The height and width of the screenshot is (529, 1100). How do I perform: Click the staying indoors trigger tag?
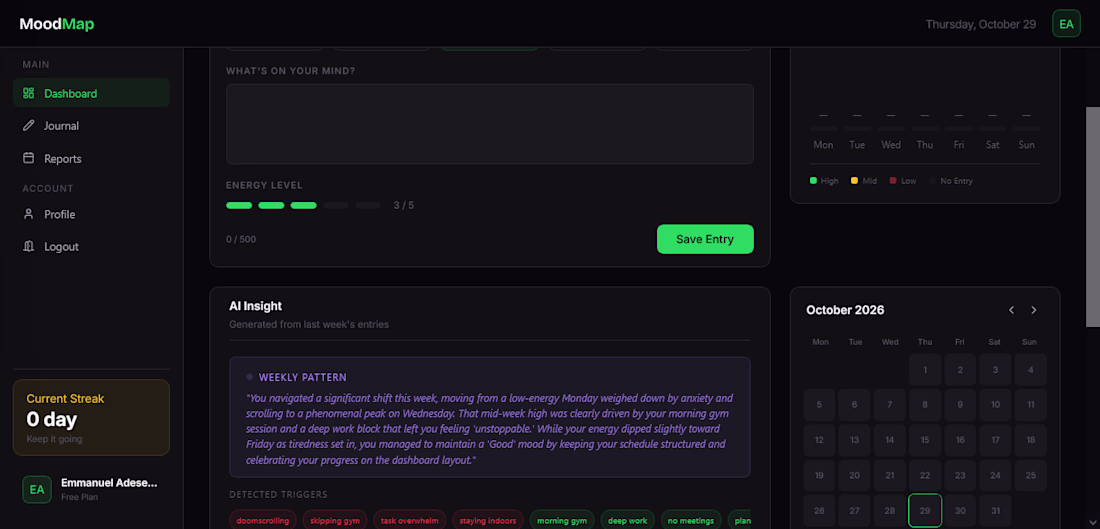tap(488, 521)
